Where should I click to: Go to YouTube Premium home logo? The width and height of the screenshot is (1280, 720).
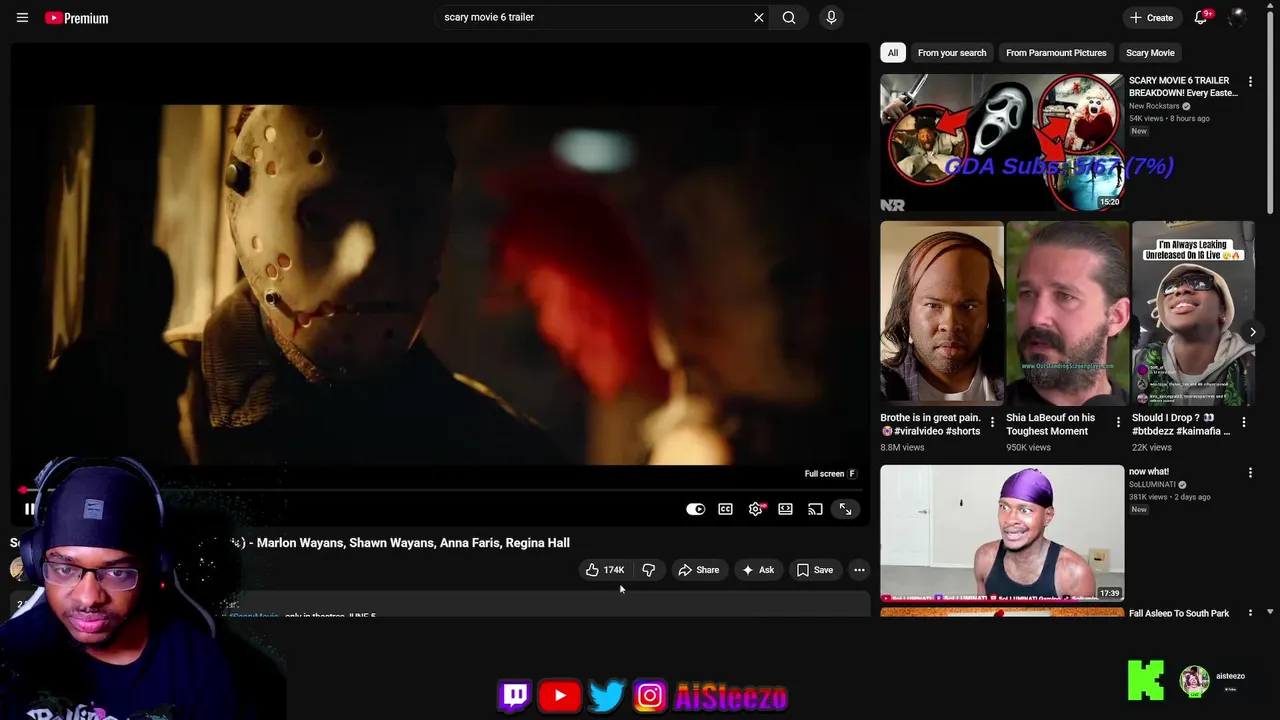point(77,18)
